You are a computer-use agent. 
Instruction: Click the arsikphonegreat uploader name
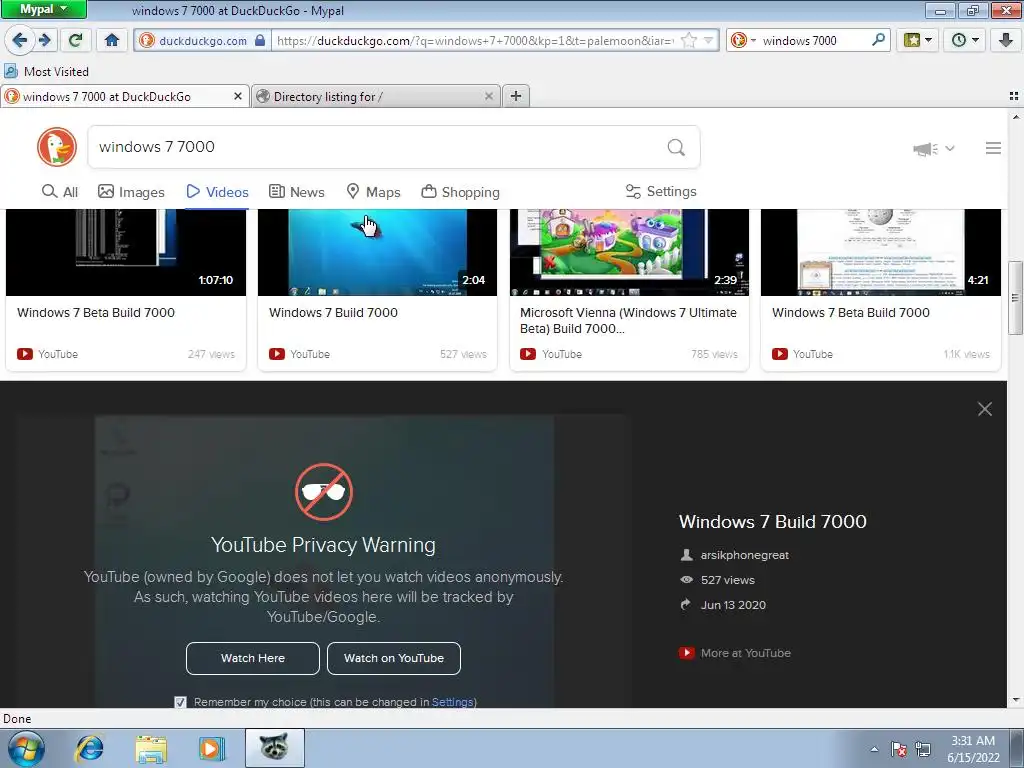coord(744,555)
